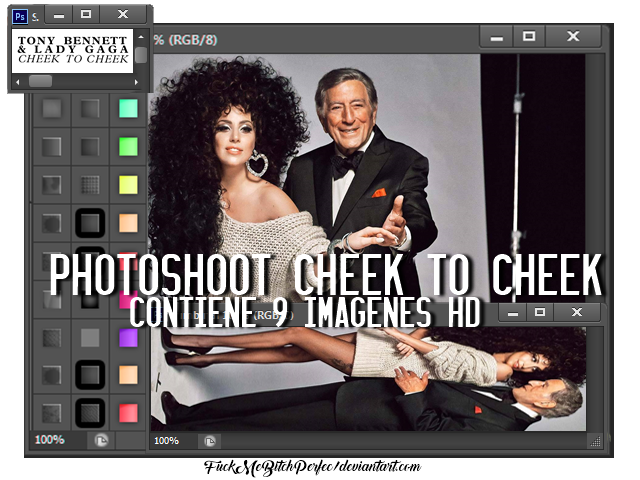This screenshot has height=480, width=640.
Task: Apply the black-bordered style beside the red swatch
Action: 90,413
